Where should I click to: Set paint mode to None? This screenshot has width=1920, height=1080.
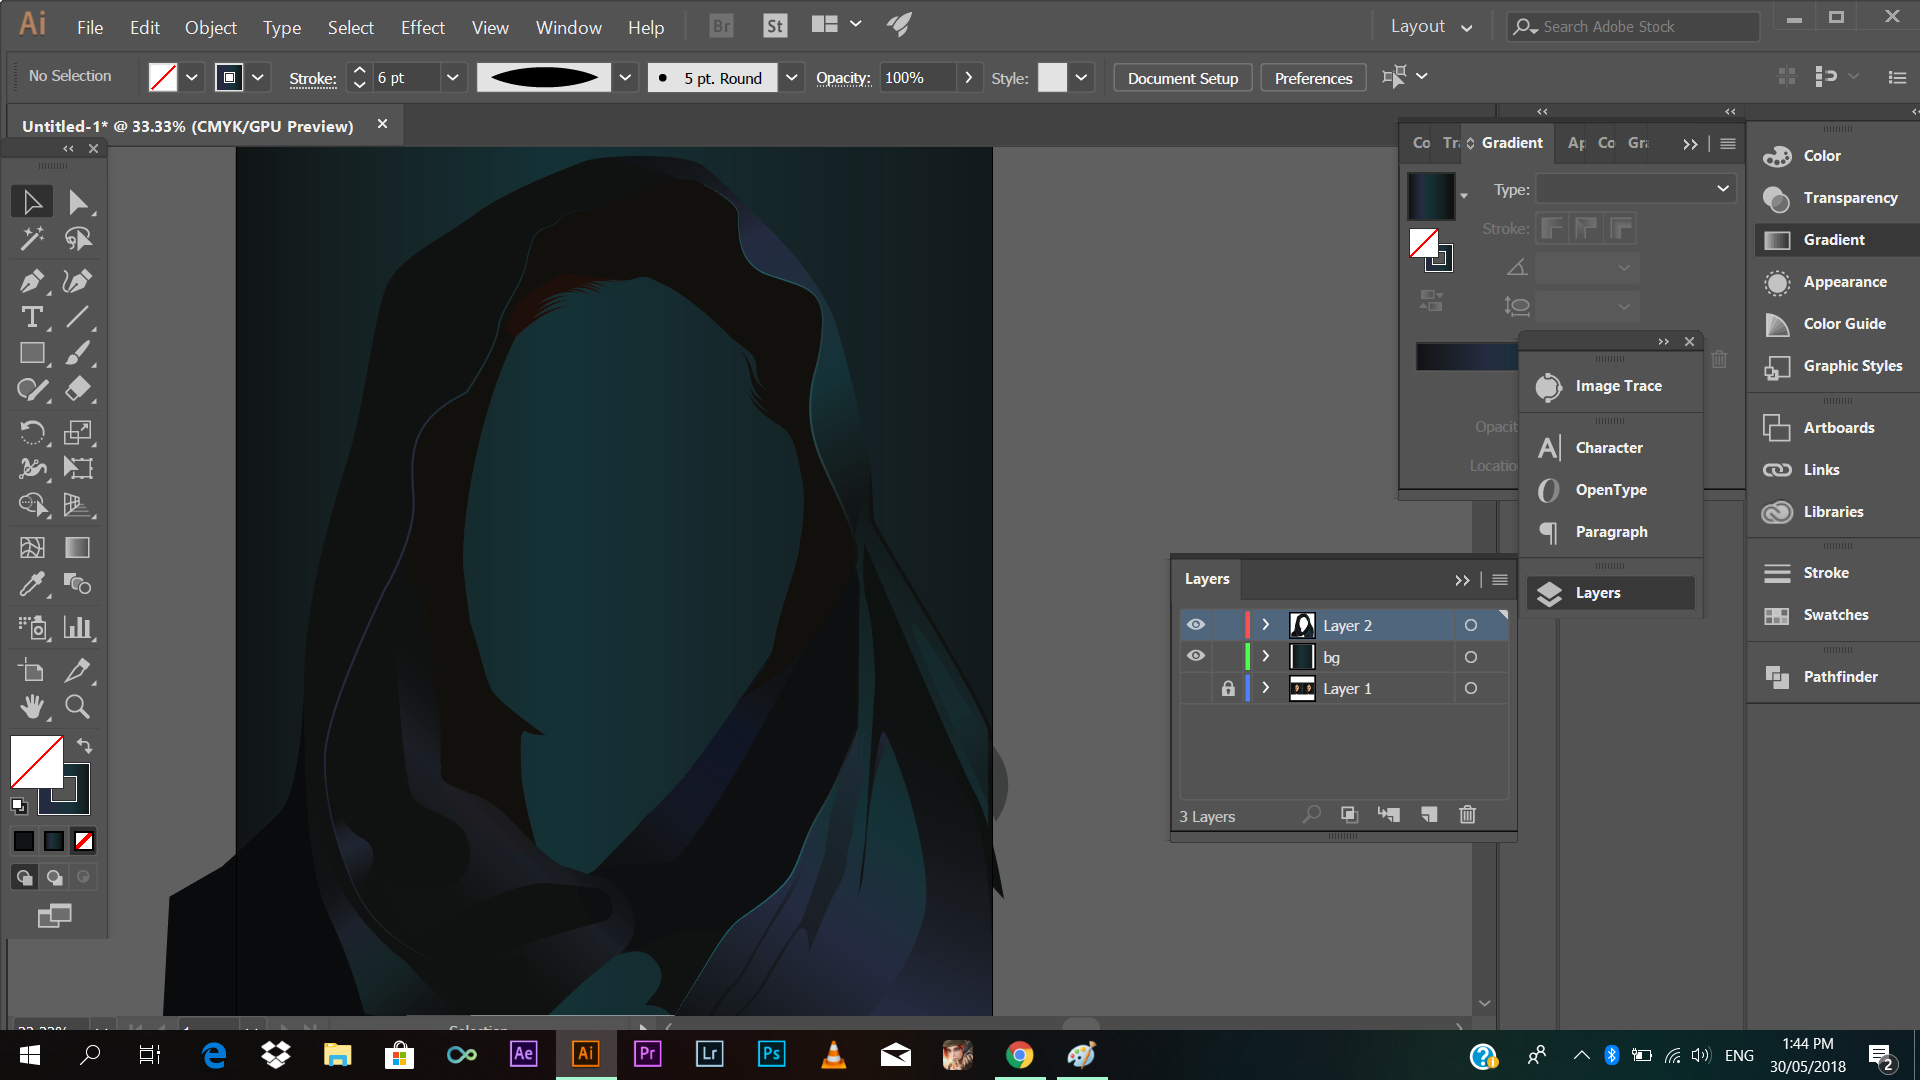[x=84, y=842]
